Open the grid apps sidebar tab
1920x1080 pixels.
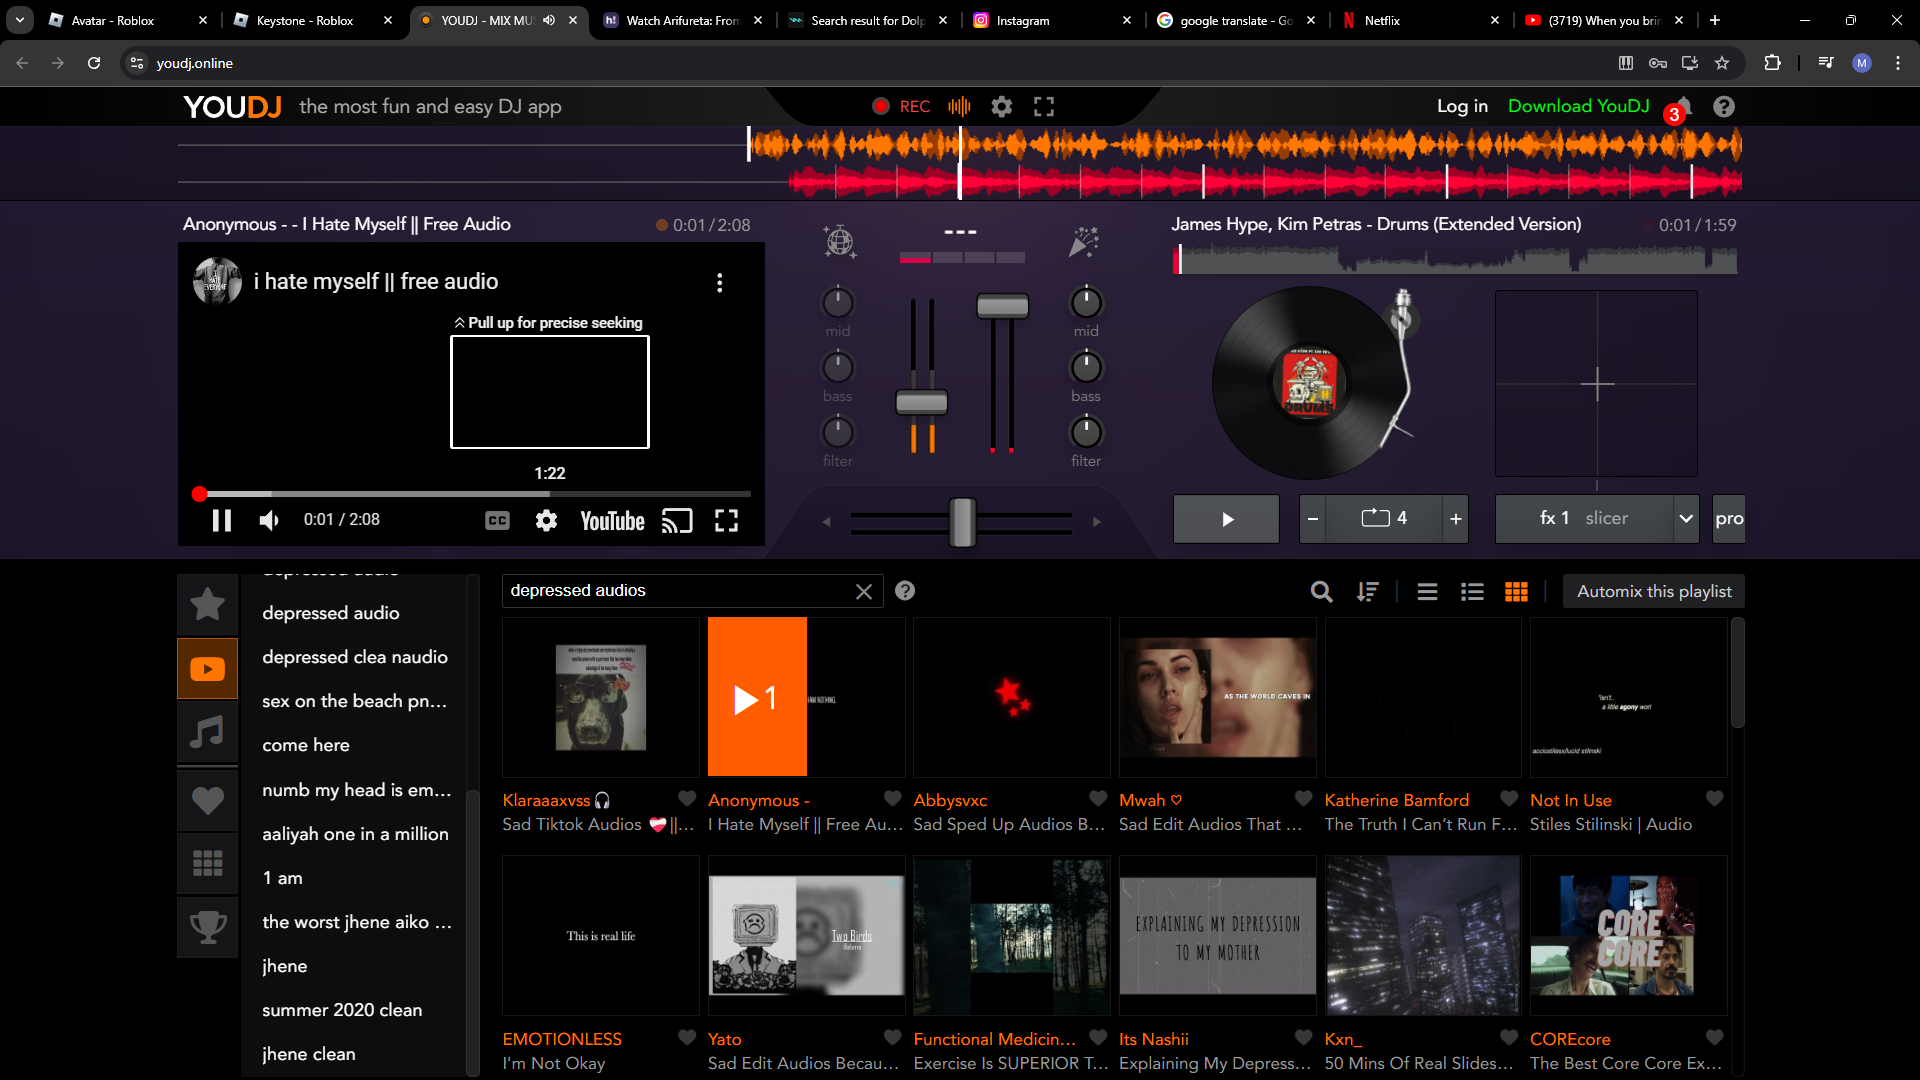click(208, 863)
